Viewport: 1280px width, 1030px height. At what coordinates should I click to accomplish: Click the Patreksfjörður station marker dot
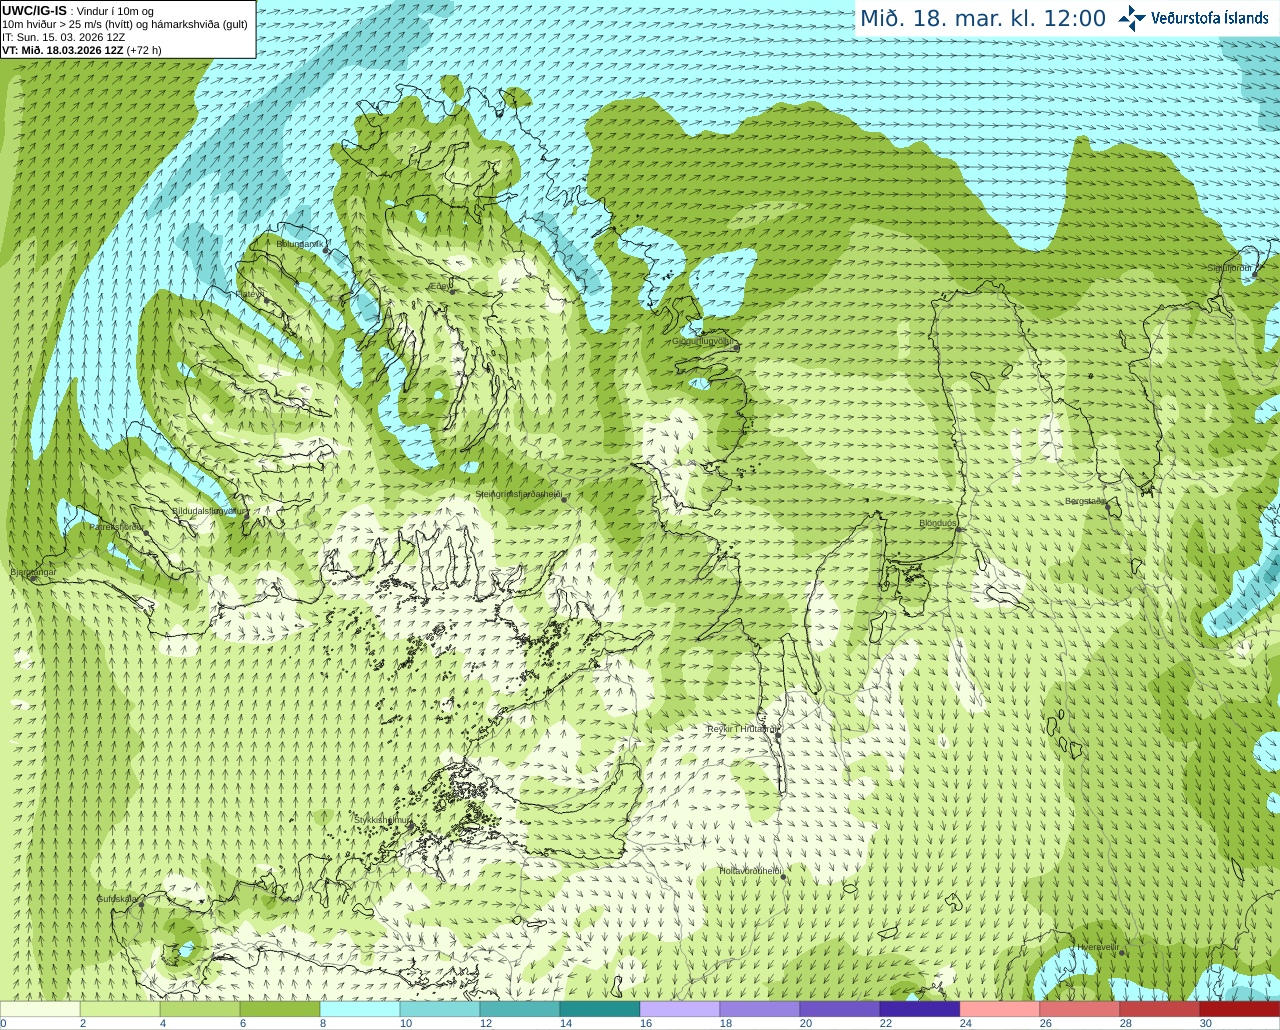click(147, 533)
